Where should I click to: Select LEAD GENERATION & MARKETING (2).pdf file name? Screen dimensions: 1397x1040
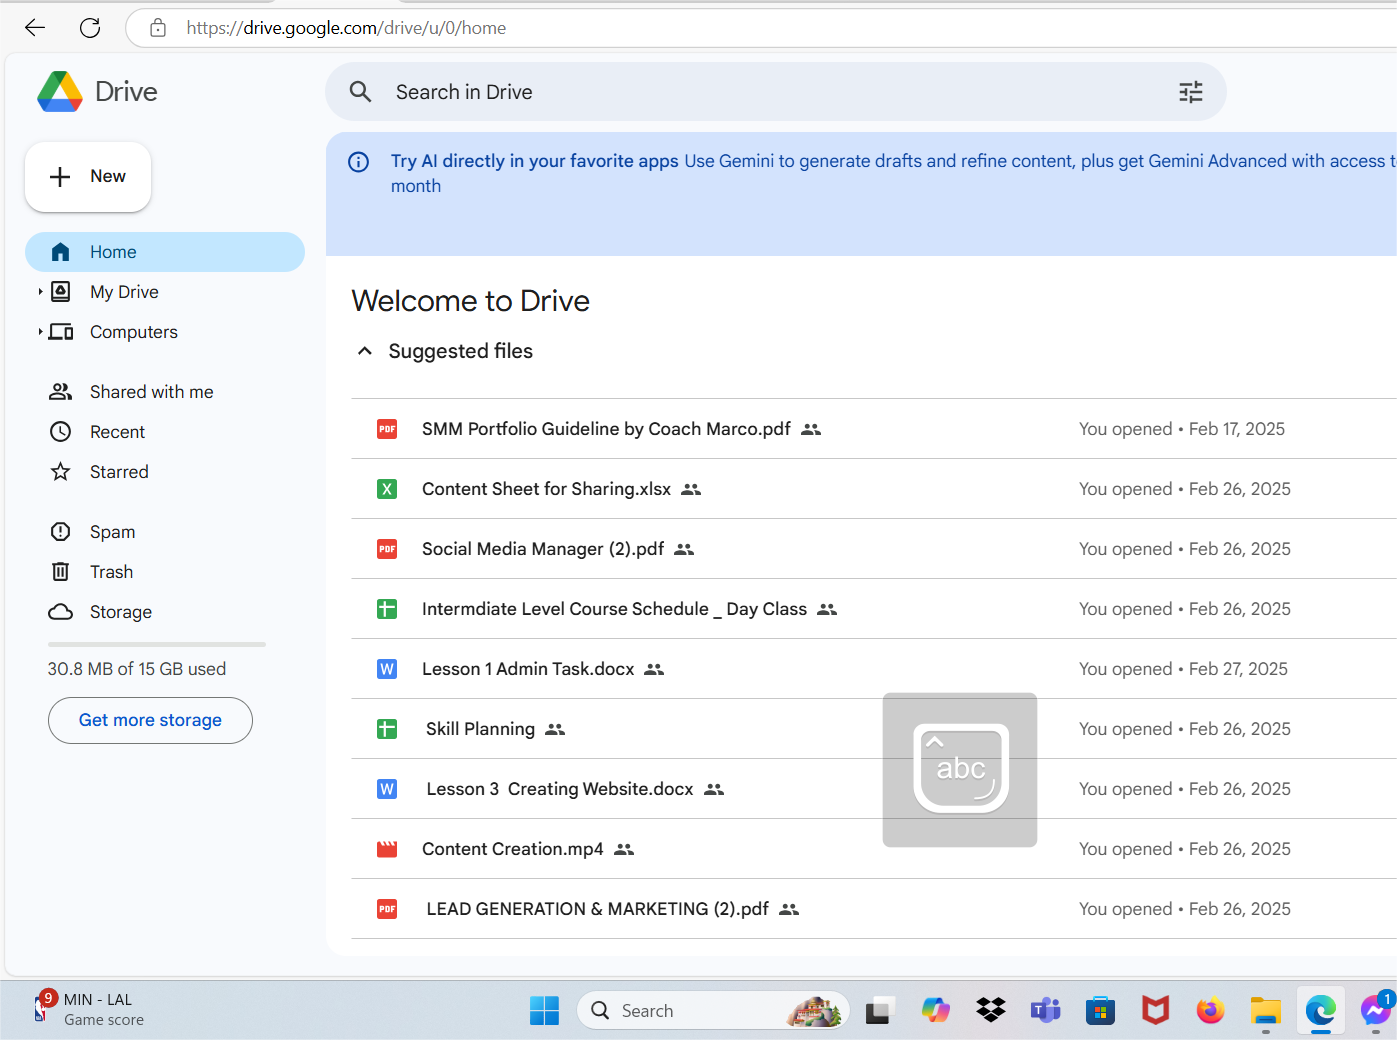[598, 909]
